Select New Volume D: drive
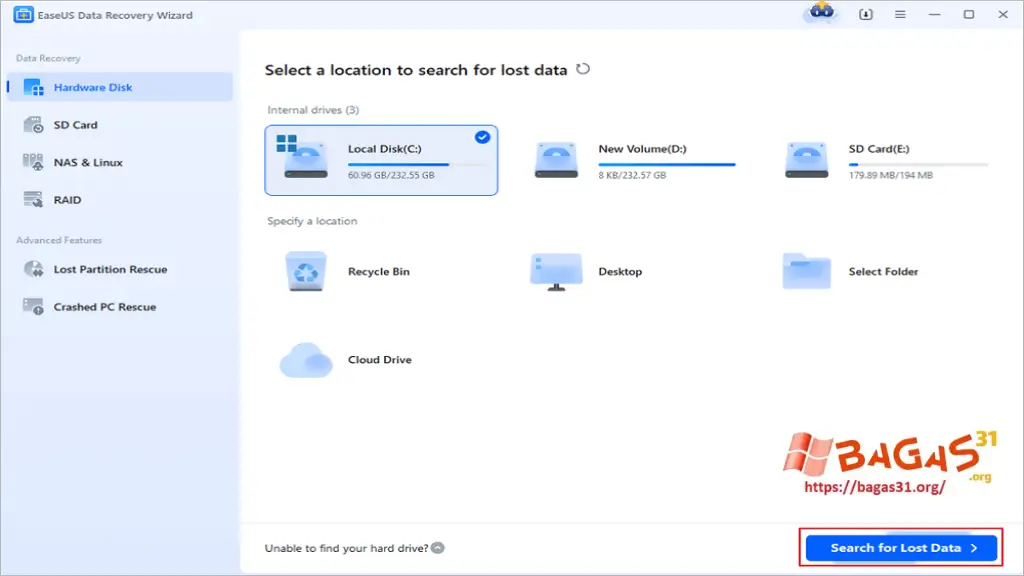Viewport: 1024px width, 576px height. click(640, 160)
